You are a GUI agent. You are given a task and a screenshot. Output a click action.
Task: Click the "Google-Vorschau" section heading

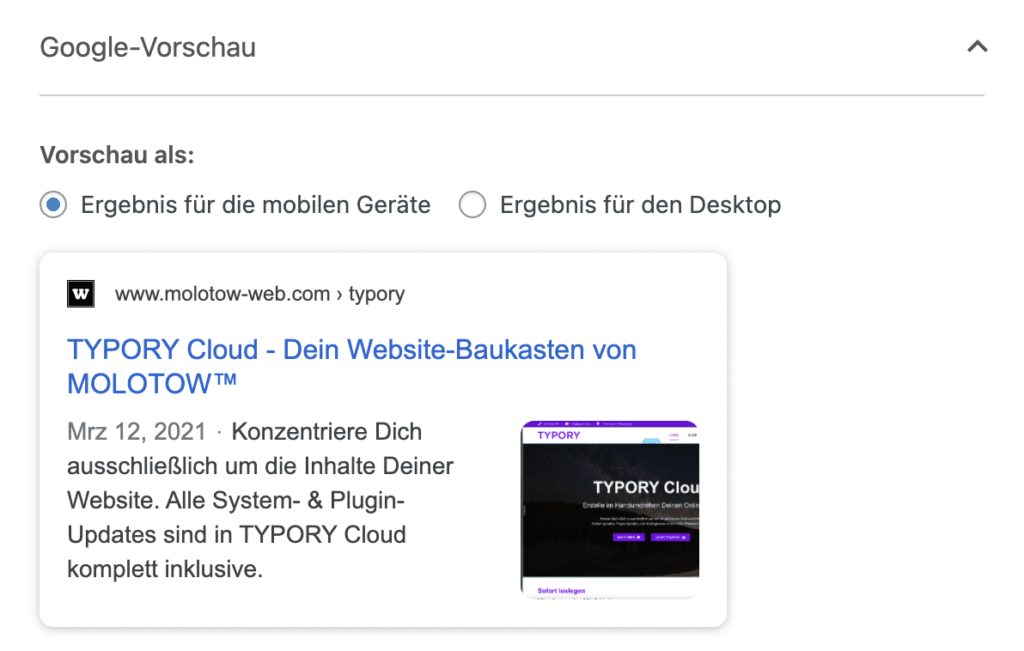(148, 46)
